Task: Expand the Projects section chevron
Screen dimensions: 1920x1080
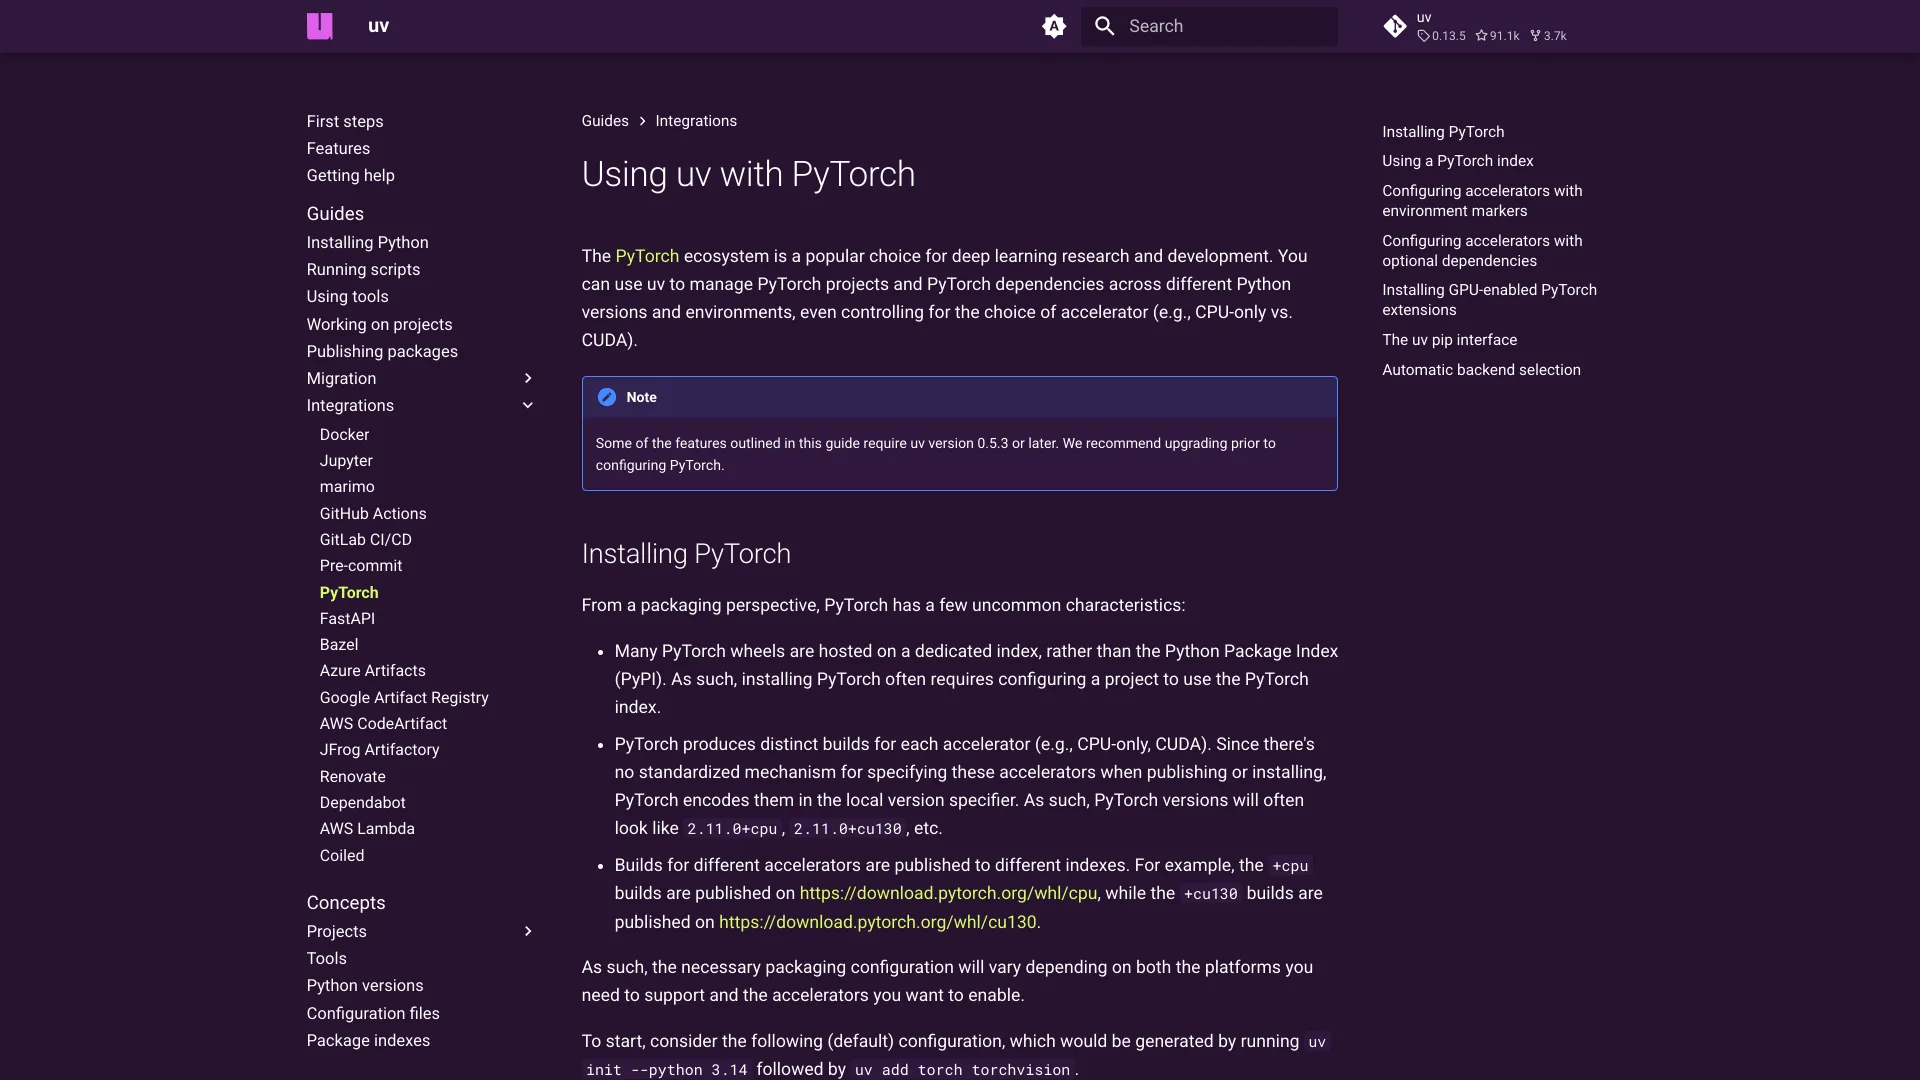Action: pyautogui.click(x=528, y=931)
